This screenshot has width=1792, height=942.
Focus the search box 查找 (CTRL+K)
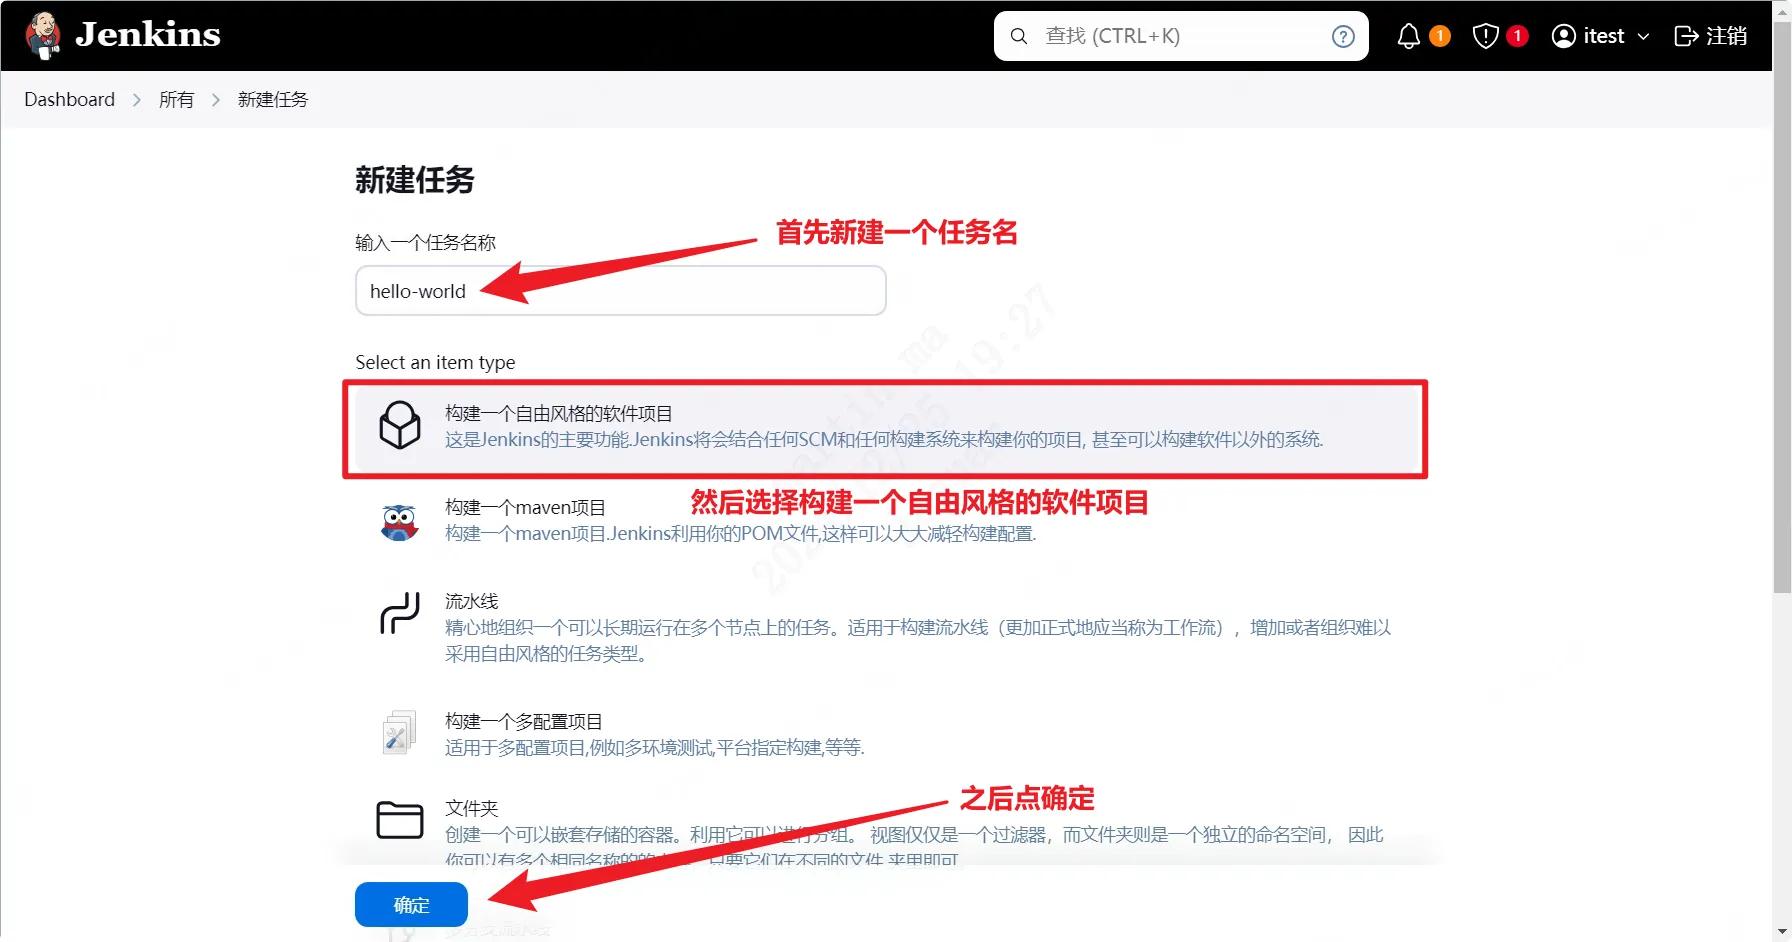pos(1181,36)
